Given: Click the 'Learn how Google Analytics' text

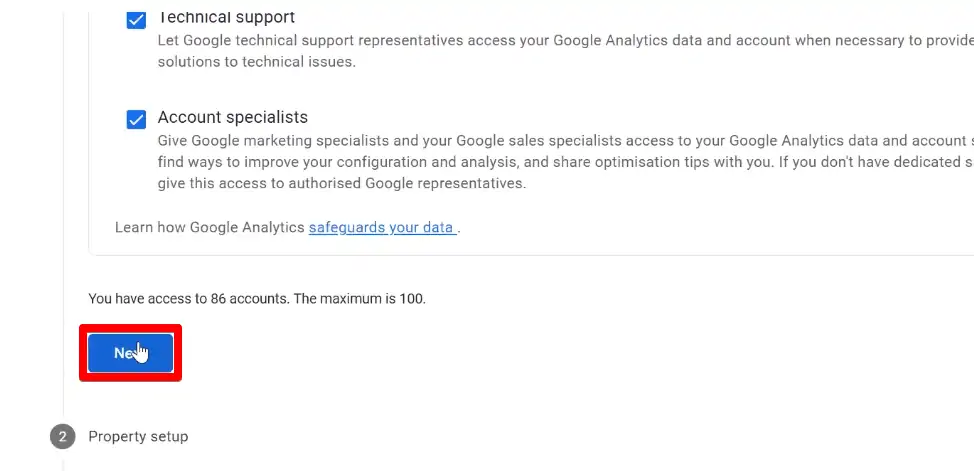Looking at the screenshot, I should 210,227.
